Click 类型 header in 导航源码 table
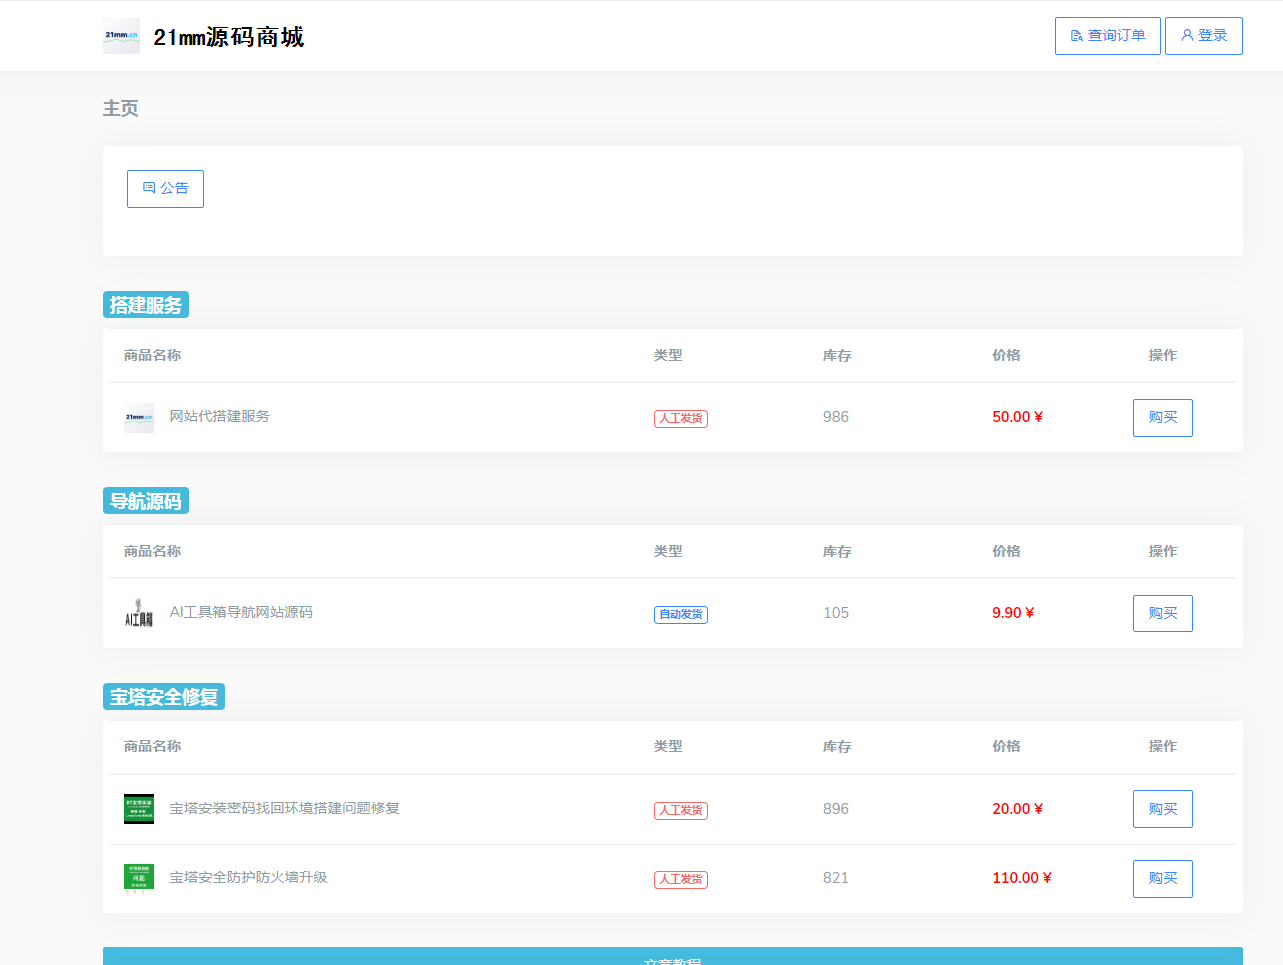Screen dimensions: 1283x965 (x=668, y=551)
